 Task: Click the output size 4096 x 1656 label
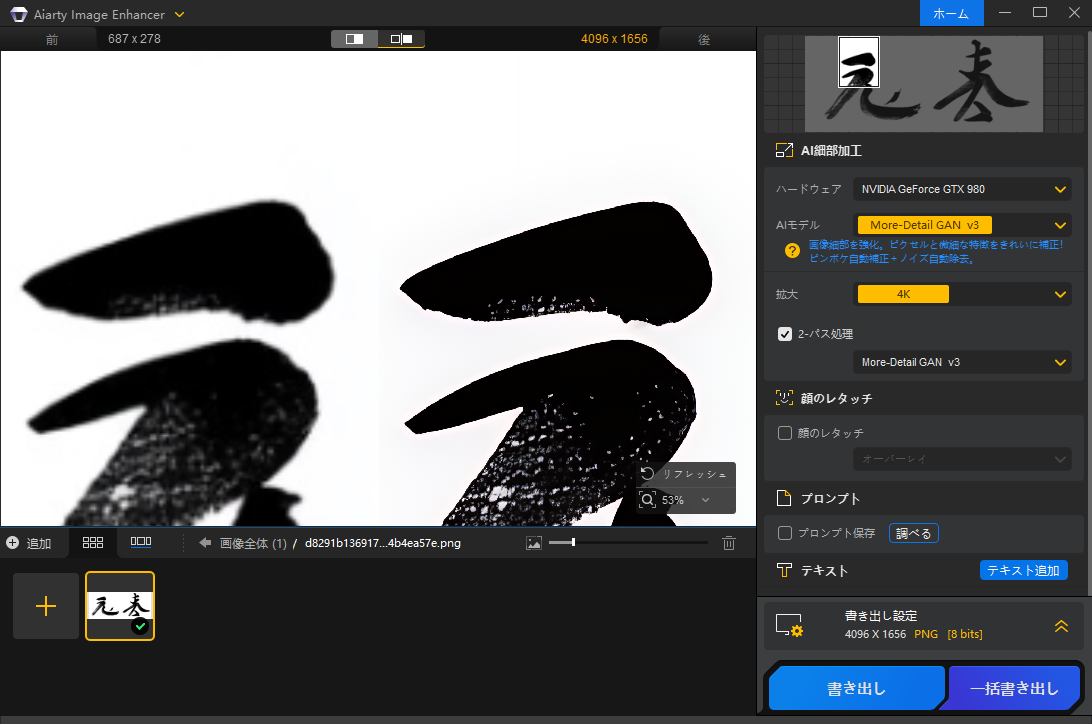pos(614,39)
